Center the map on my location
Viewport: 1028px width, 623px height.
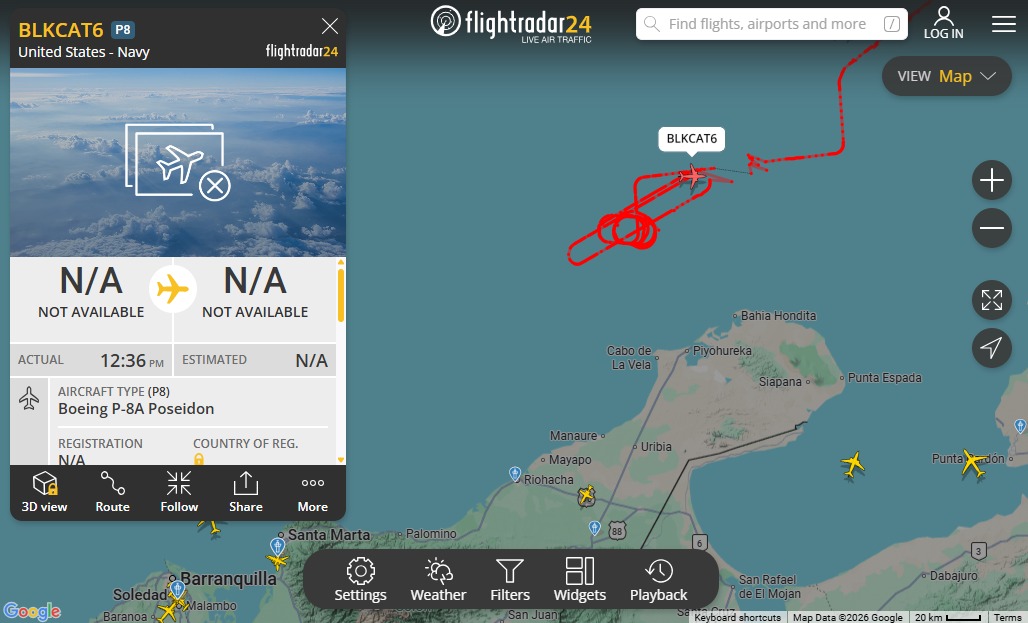pos(992,348)
